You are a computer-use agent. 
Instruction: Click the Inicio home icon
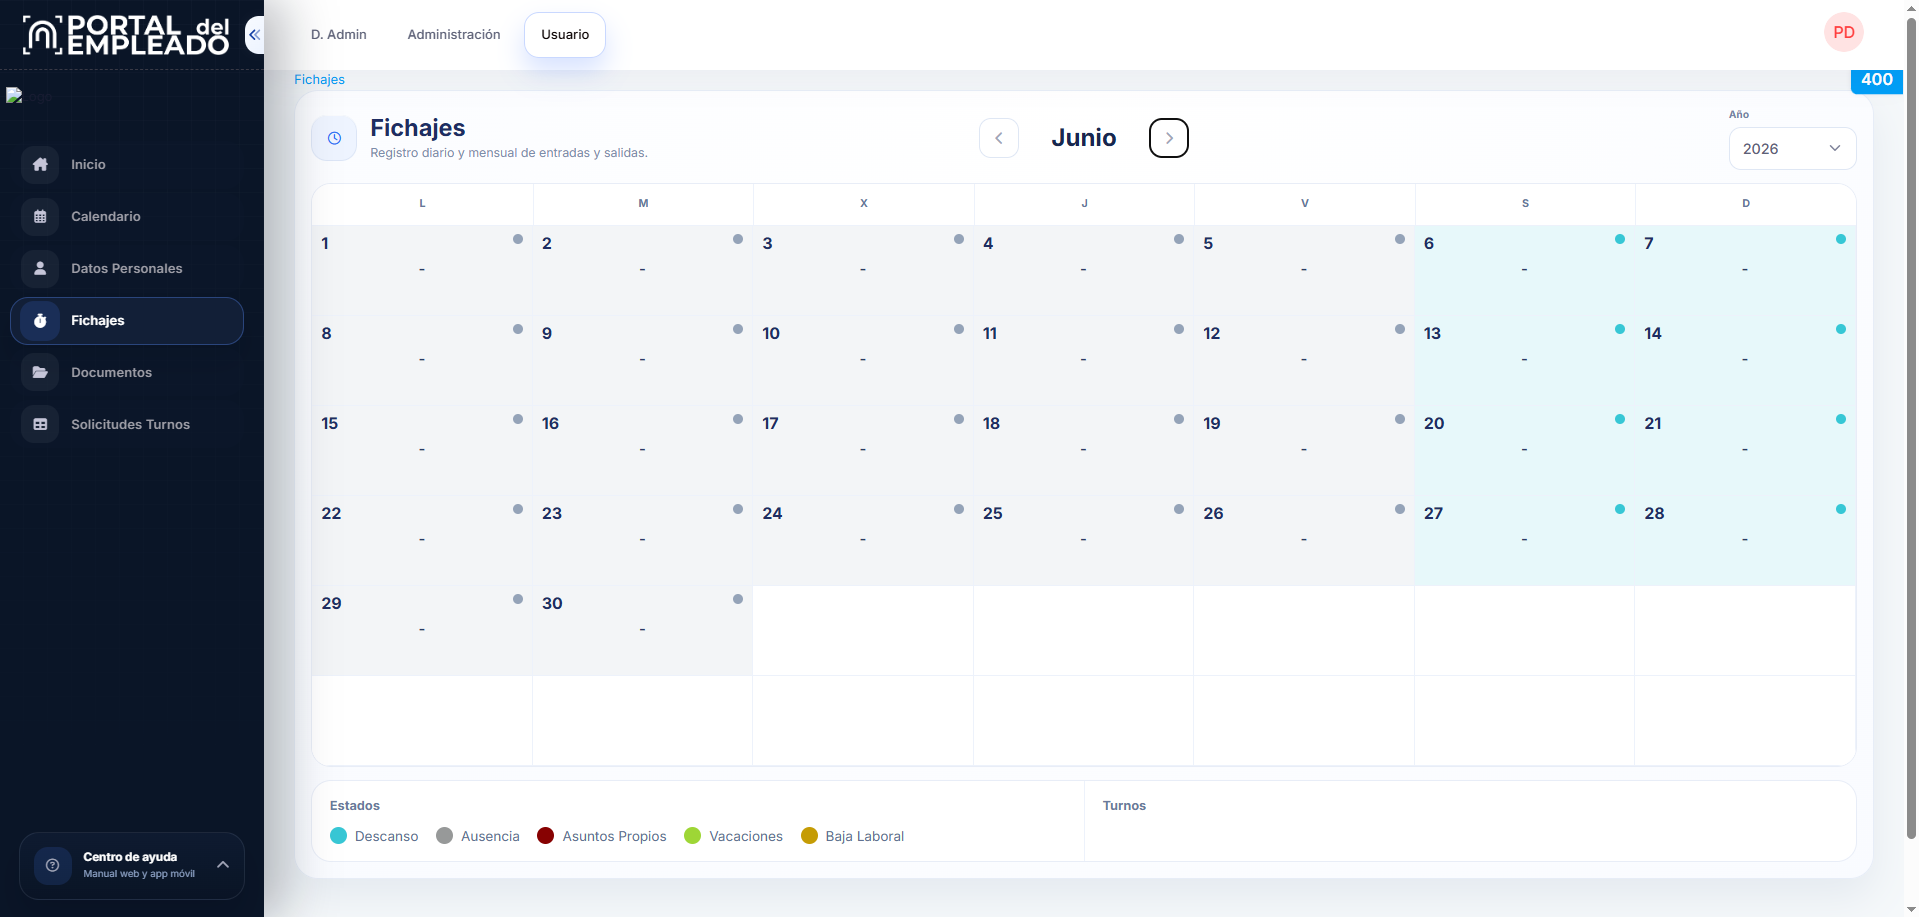(40, 164)
